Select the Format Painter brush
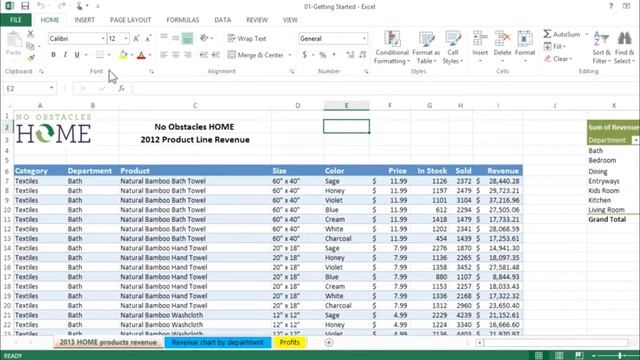The width and height of the screenshot is (640, 360). (31, 58)
